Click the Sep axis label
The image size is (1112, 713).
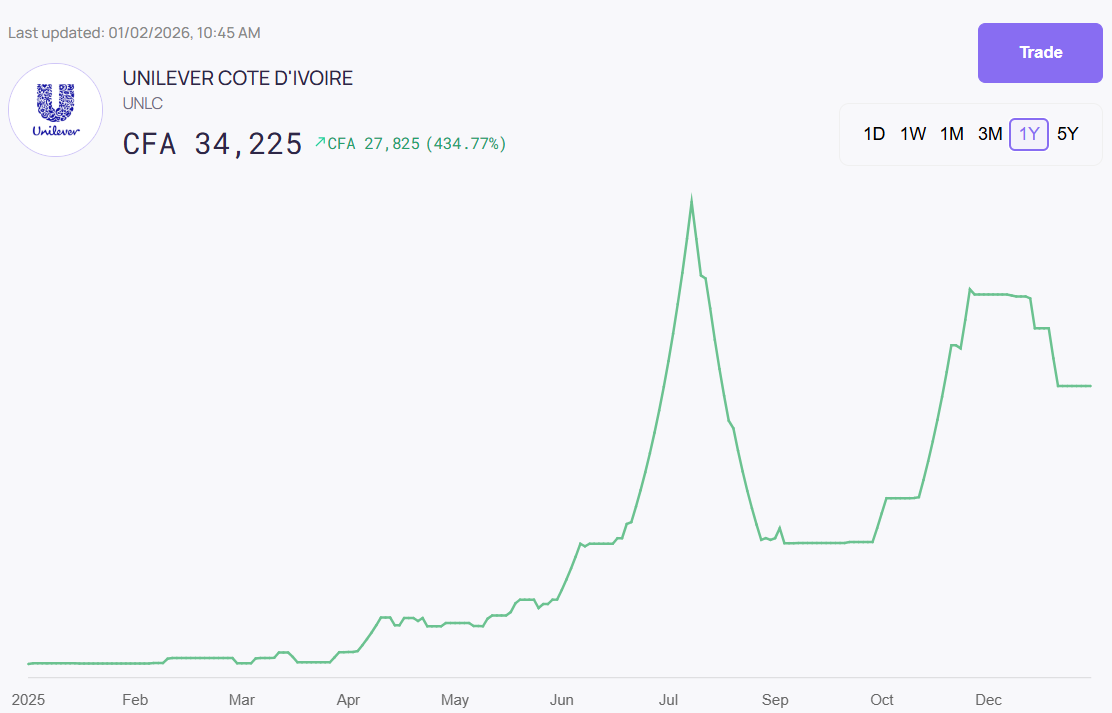pyautogui.click(x=775, y=700)
